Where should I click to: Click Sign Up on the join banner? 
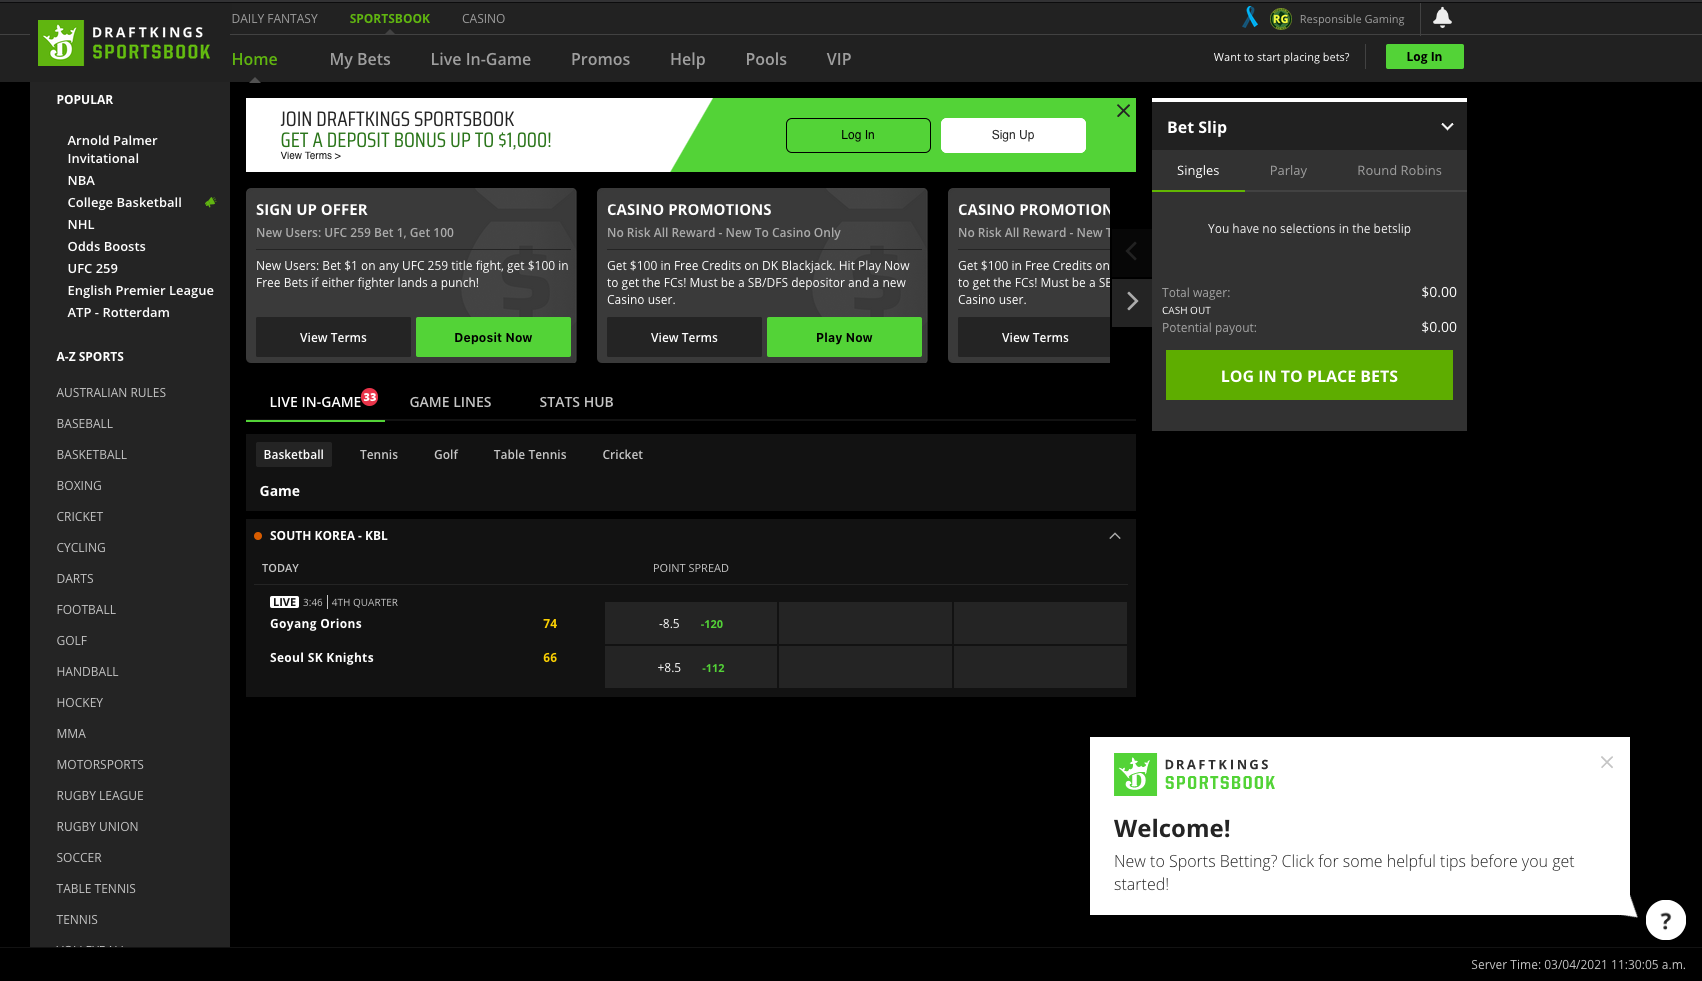tap(1013, 135)
